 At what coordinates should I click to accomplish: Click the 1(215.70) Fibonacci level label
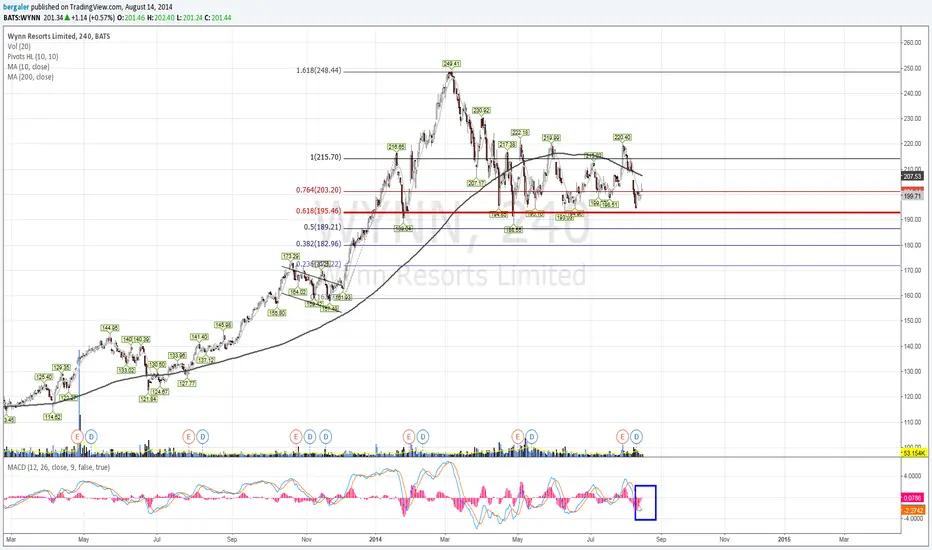tap(326, 158)
